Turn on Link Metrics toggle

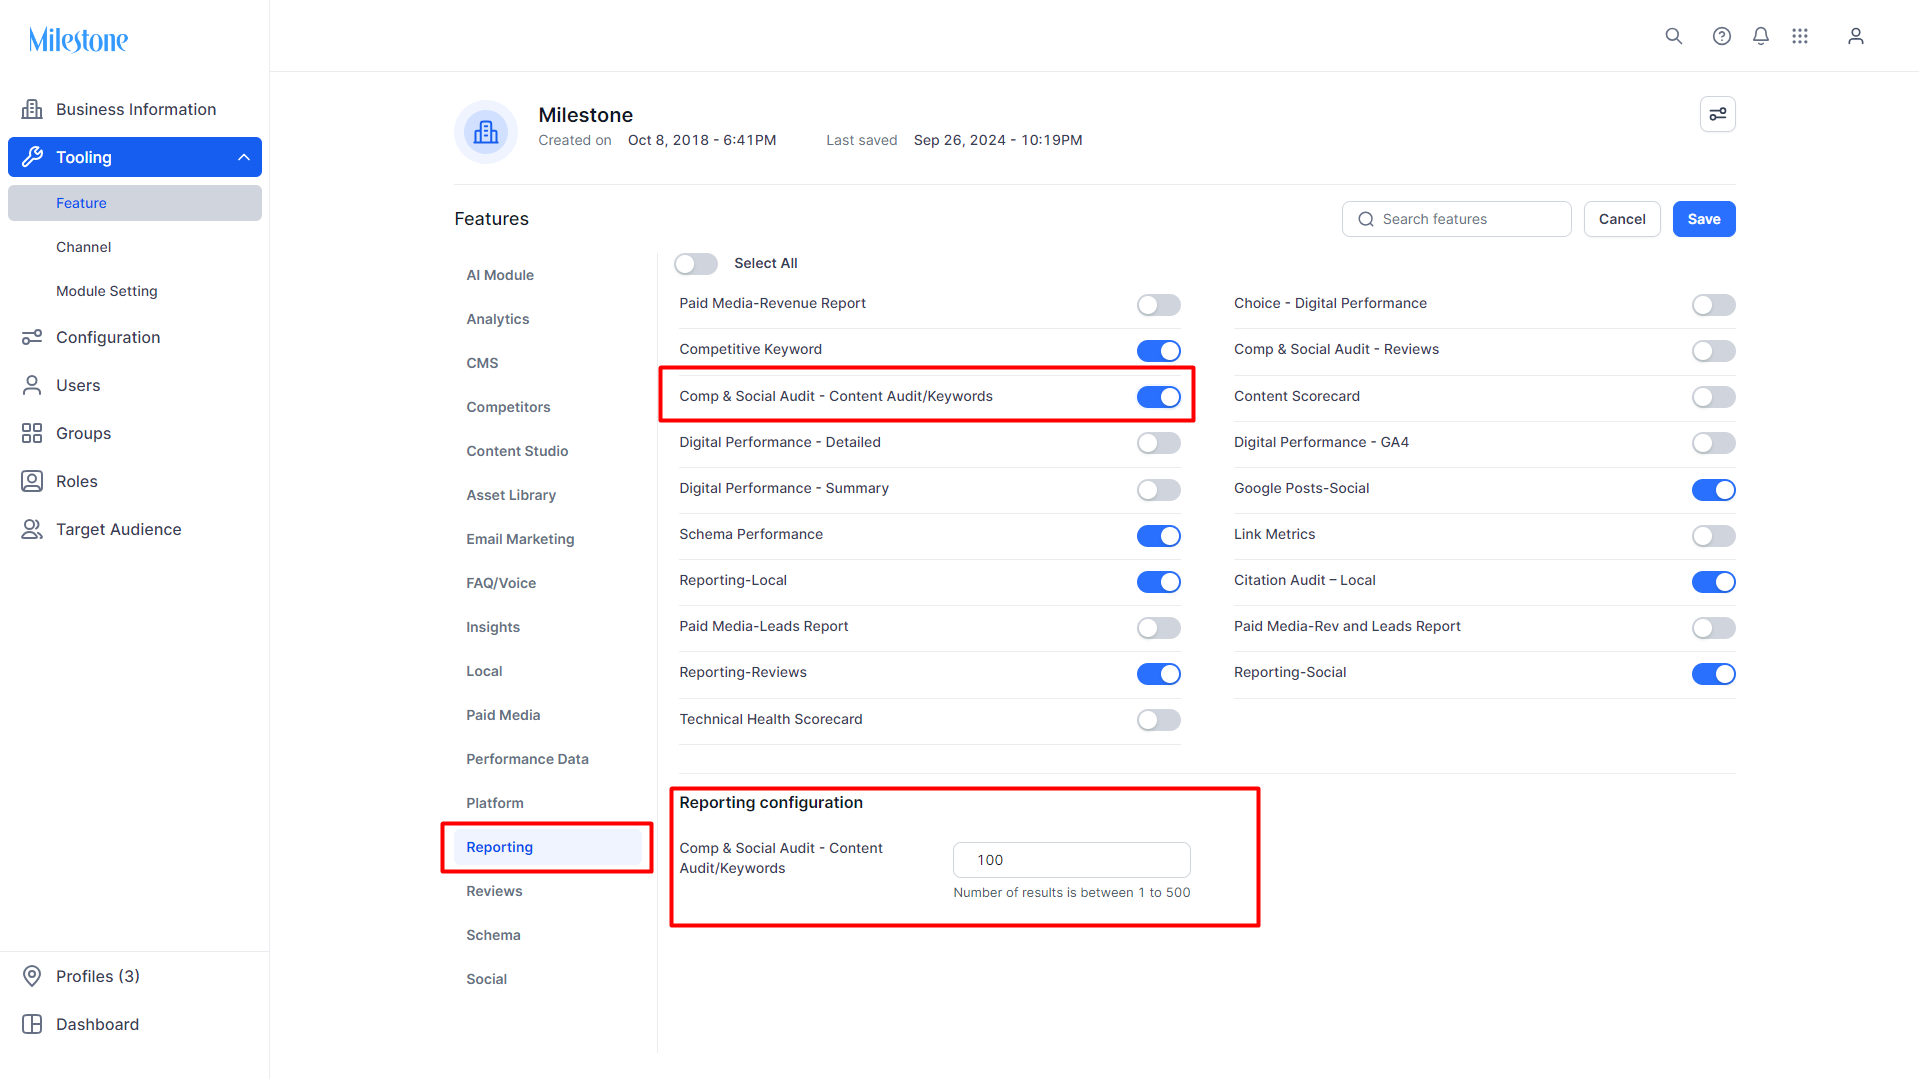(x=1714, y=536)
